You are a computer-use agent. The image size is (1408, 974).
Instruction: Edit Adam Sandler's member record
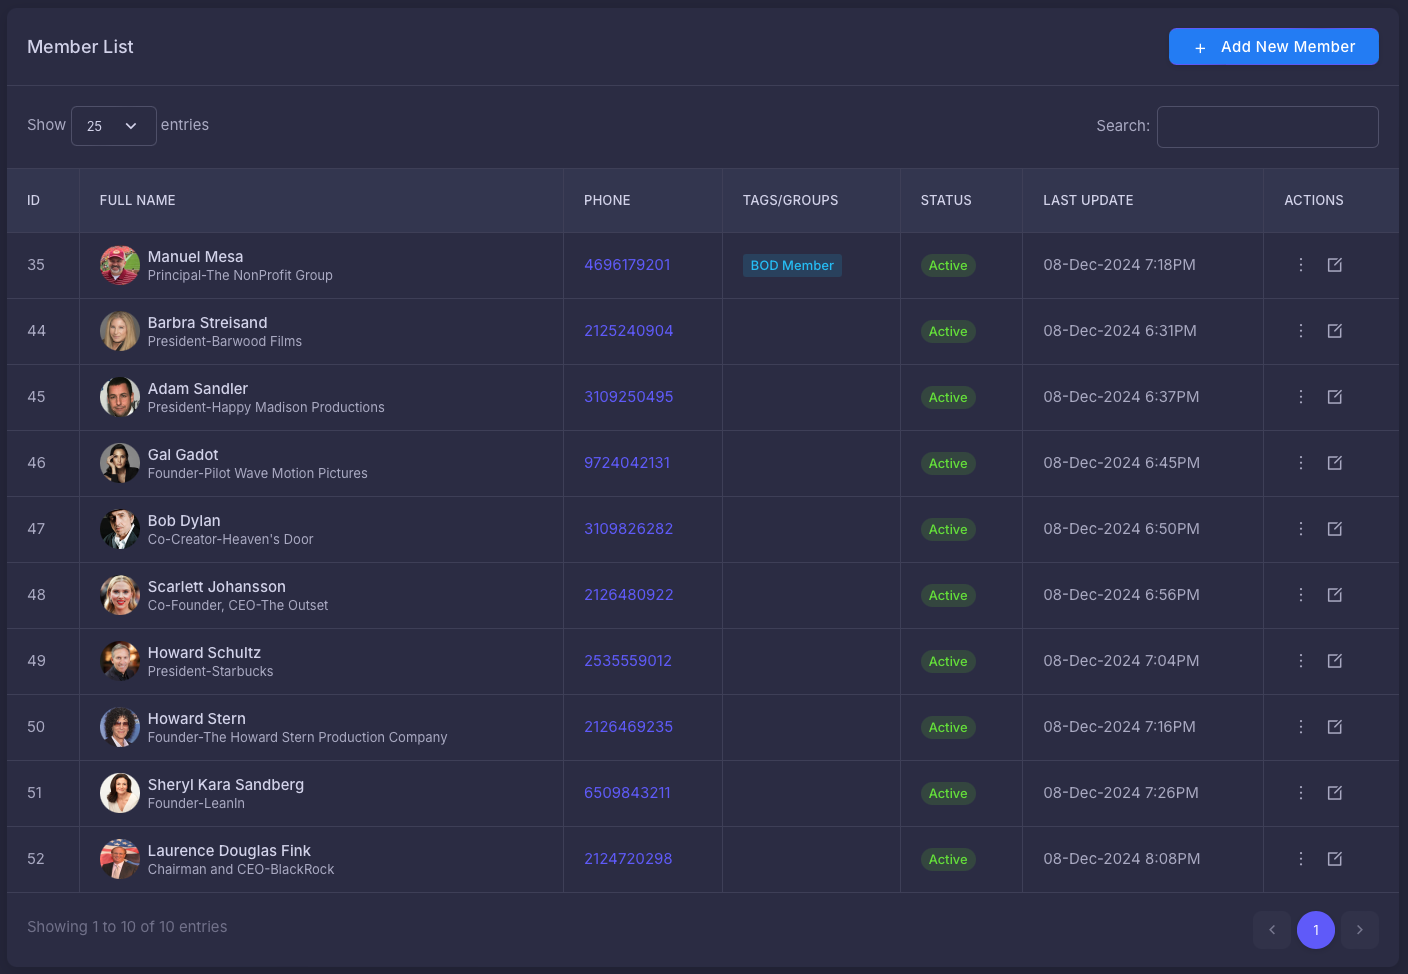pyautogui.click(x=1335, y=397)
